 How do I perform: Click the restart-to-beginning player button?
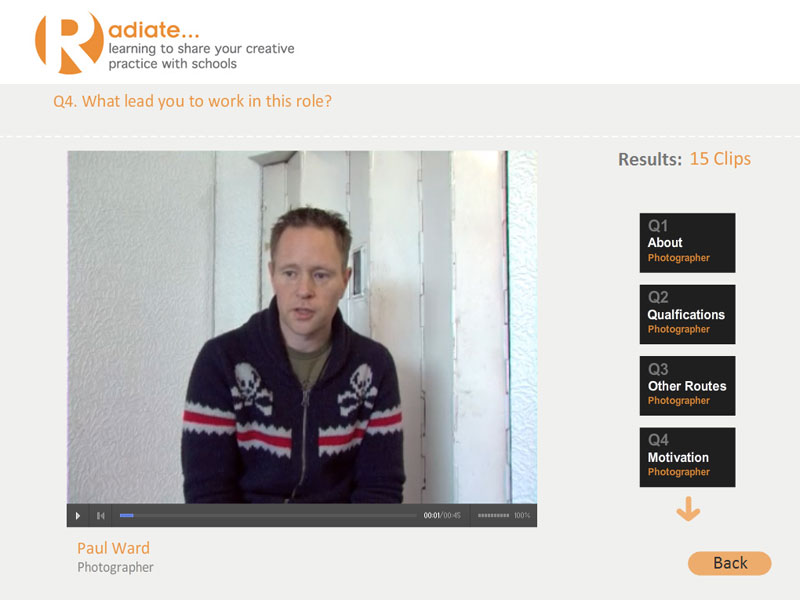point(101,516)
